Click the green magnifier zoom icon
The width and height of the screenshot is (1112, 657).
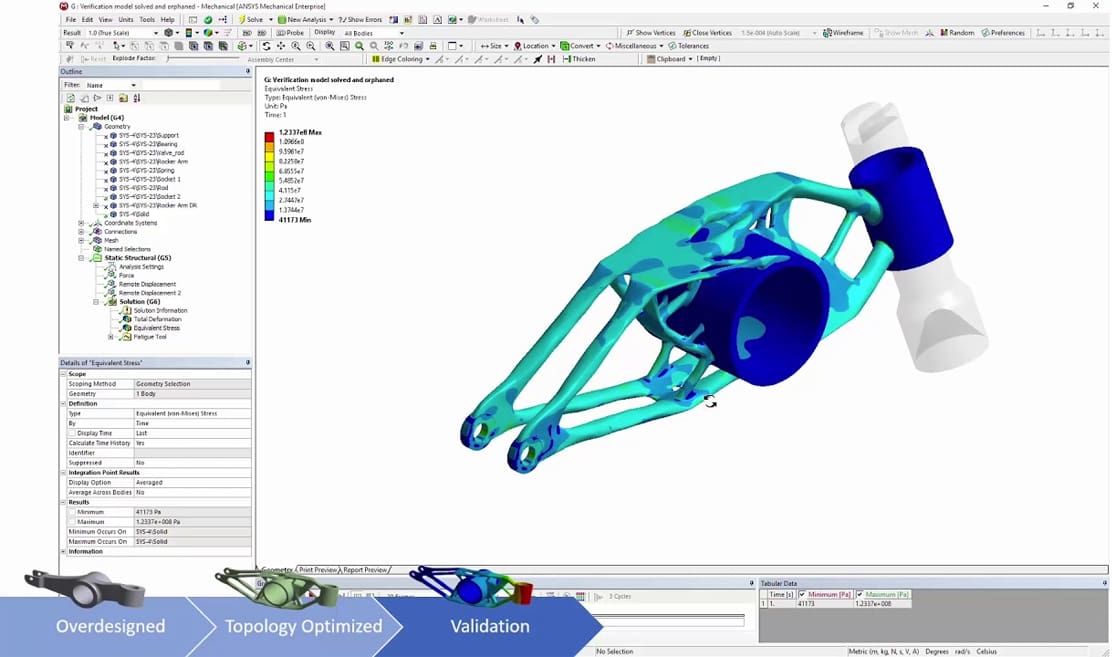[x=360, y=46]
